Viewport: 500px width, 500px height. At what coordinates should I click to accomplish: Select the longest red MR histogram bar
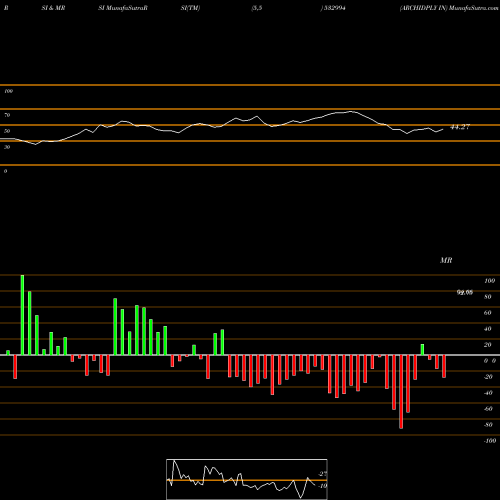point(401,392)
